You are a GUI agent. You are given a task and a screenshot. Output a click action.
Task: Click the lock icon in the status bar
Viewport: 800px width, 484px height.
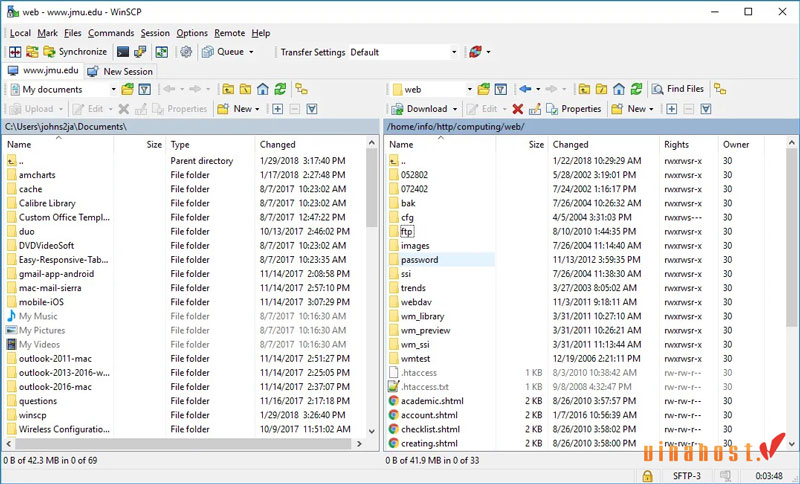click(647, 476)
